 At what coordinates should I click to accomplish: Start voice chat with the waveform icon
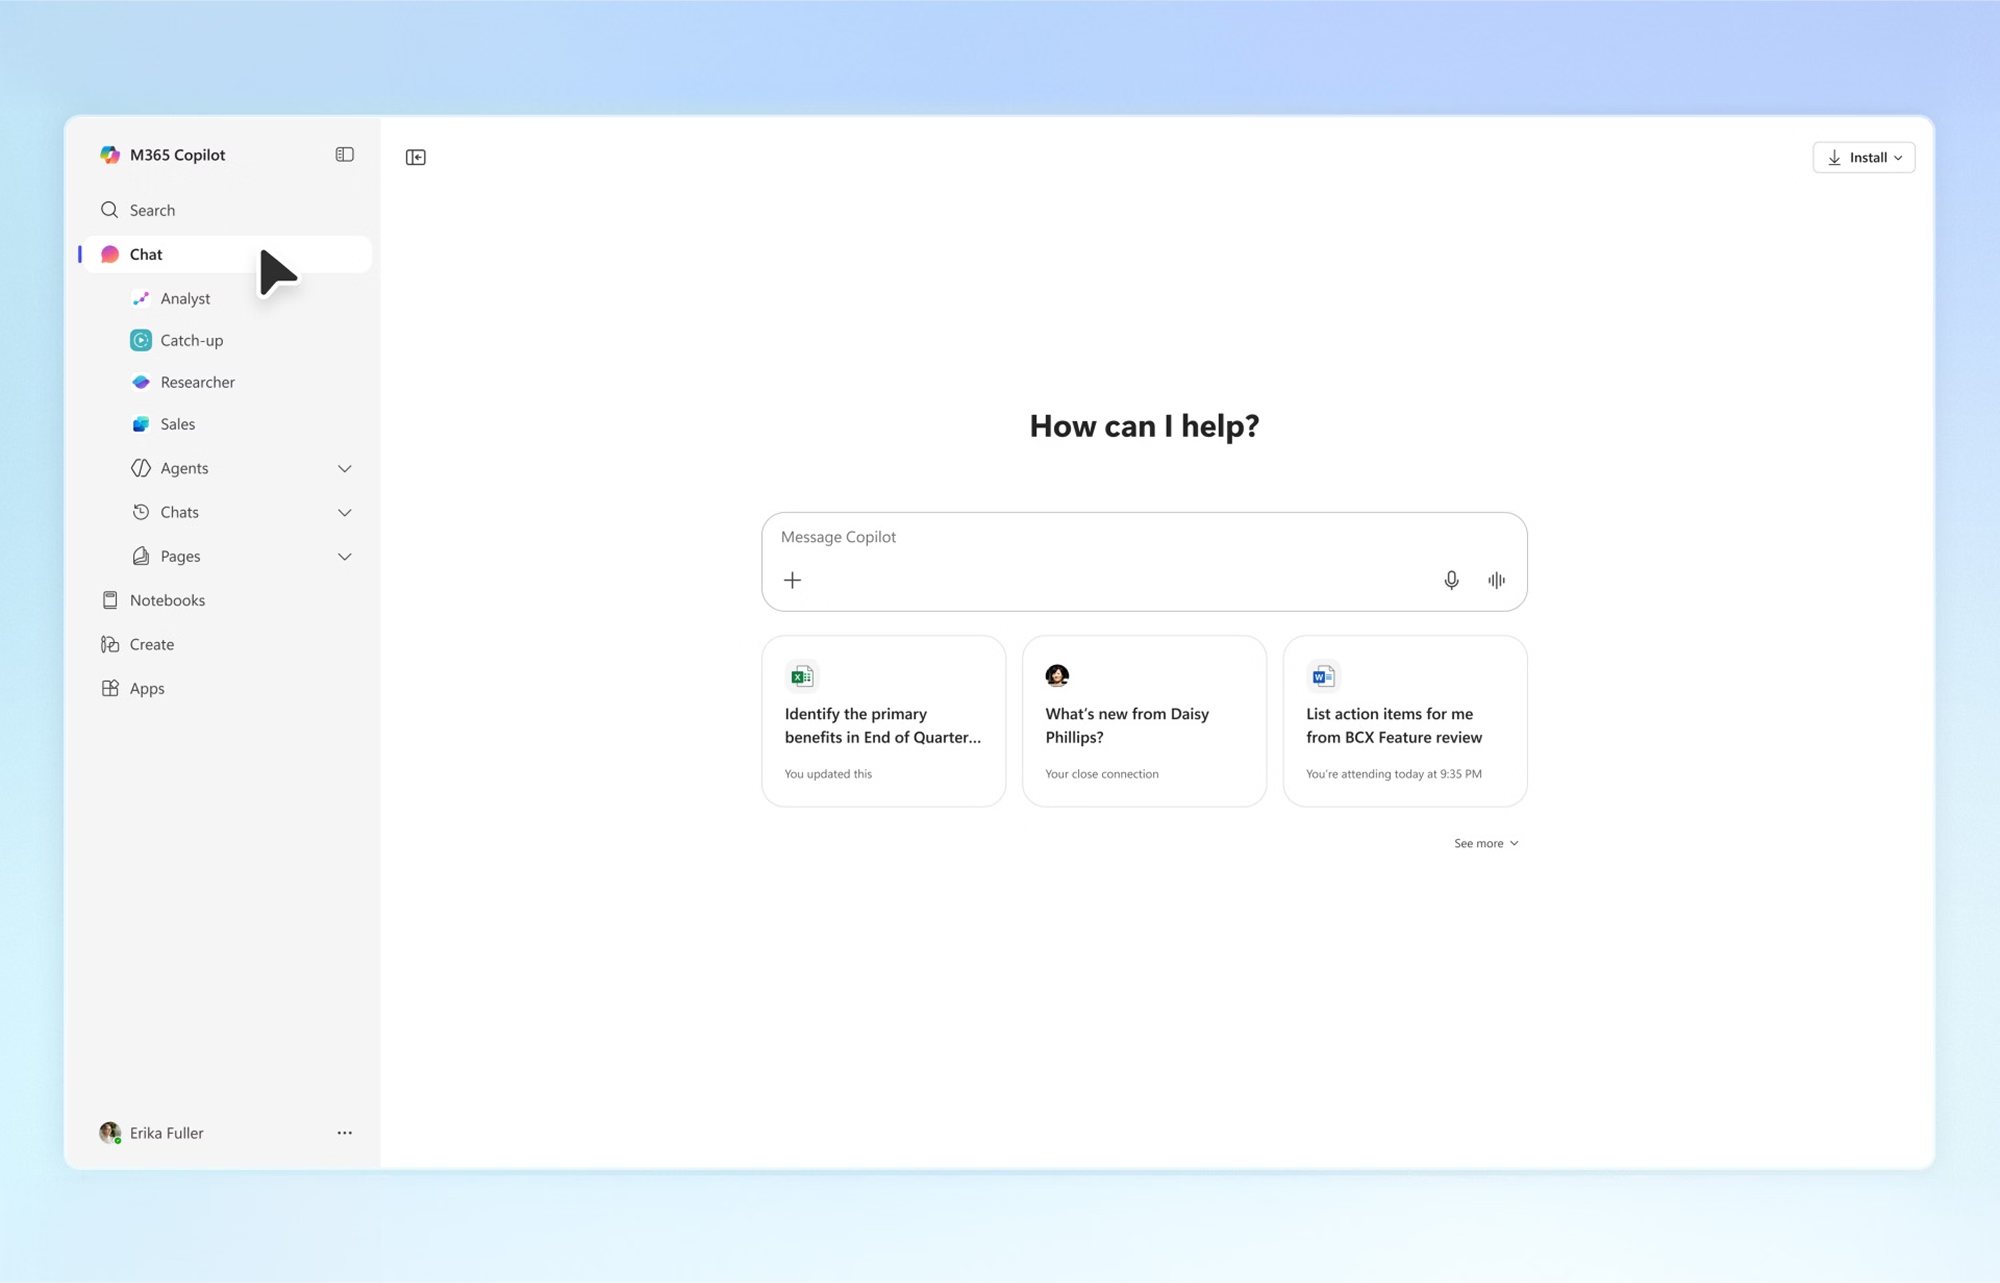[1496, 580]
